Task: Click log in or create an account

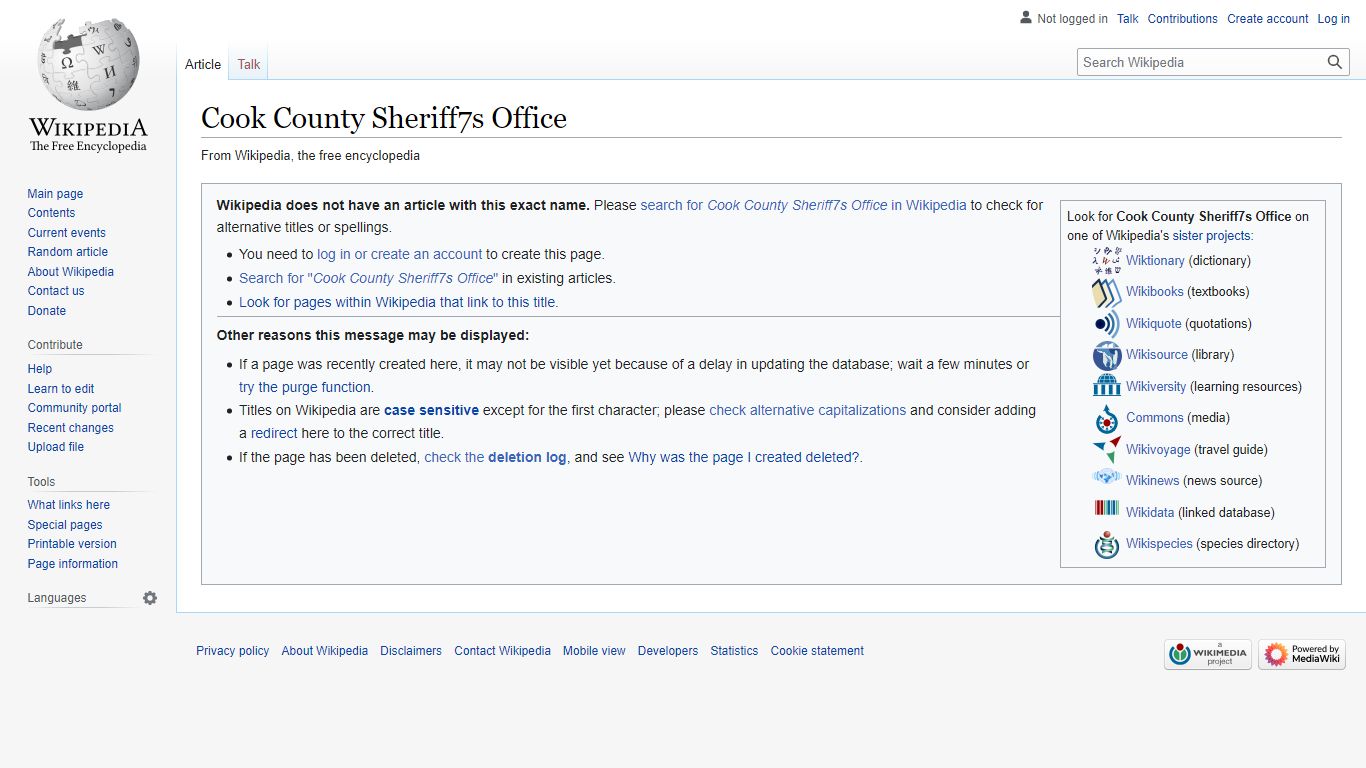Action: (400, 254)
